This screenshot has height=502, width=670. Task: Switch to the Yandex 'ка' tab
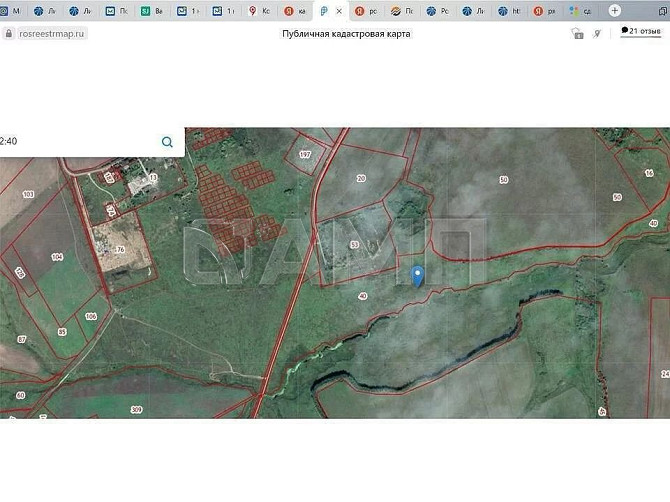click(295, 11)
